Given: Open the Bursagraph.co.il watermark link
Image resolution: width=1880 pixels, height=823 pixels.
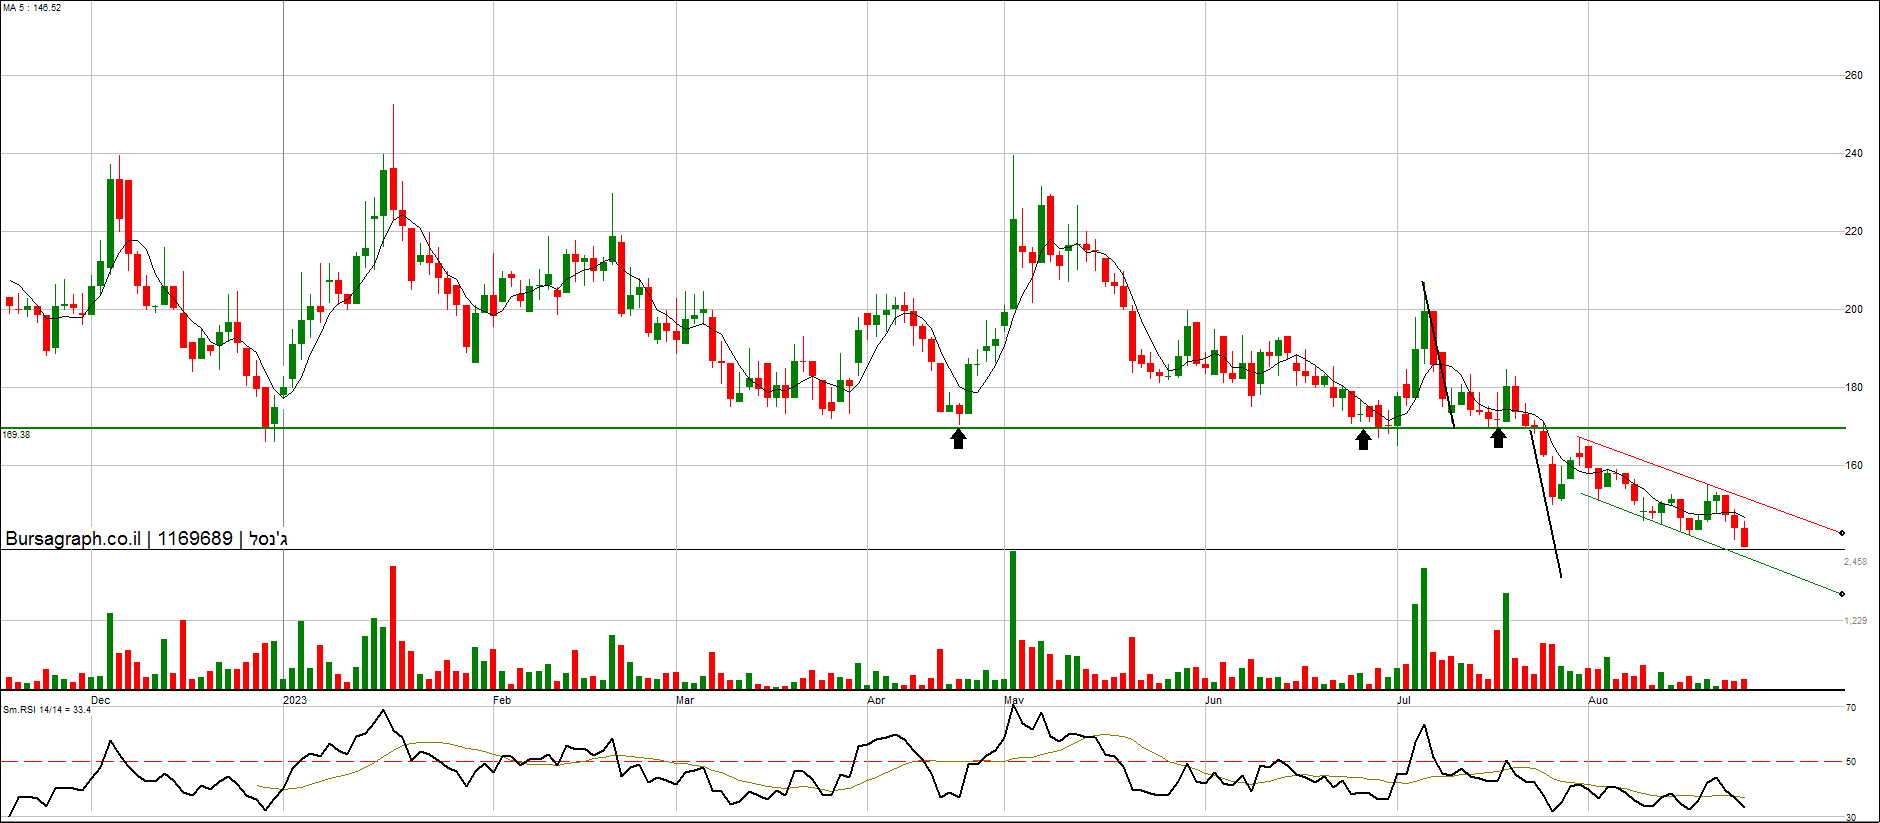Looking at the screenshot, I should (73, 538).
